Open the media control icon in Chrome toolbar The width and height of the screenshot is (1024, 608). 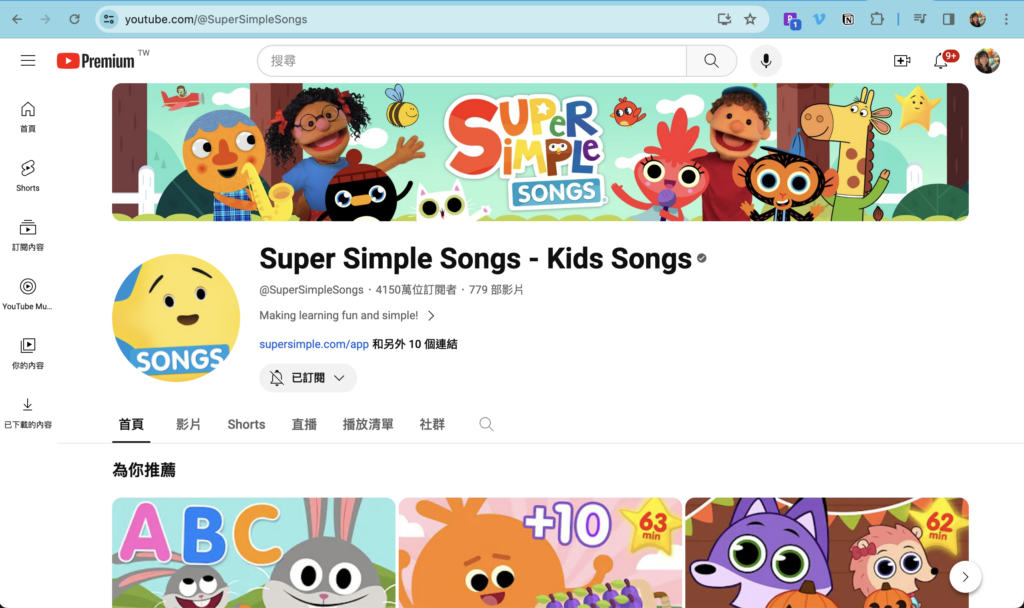point(920,19)
